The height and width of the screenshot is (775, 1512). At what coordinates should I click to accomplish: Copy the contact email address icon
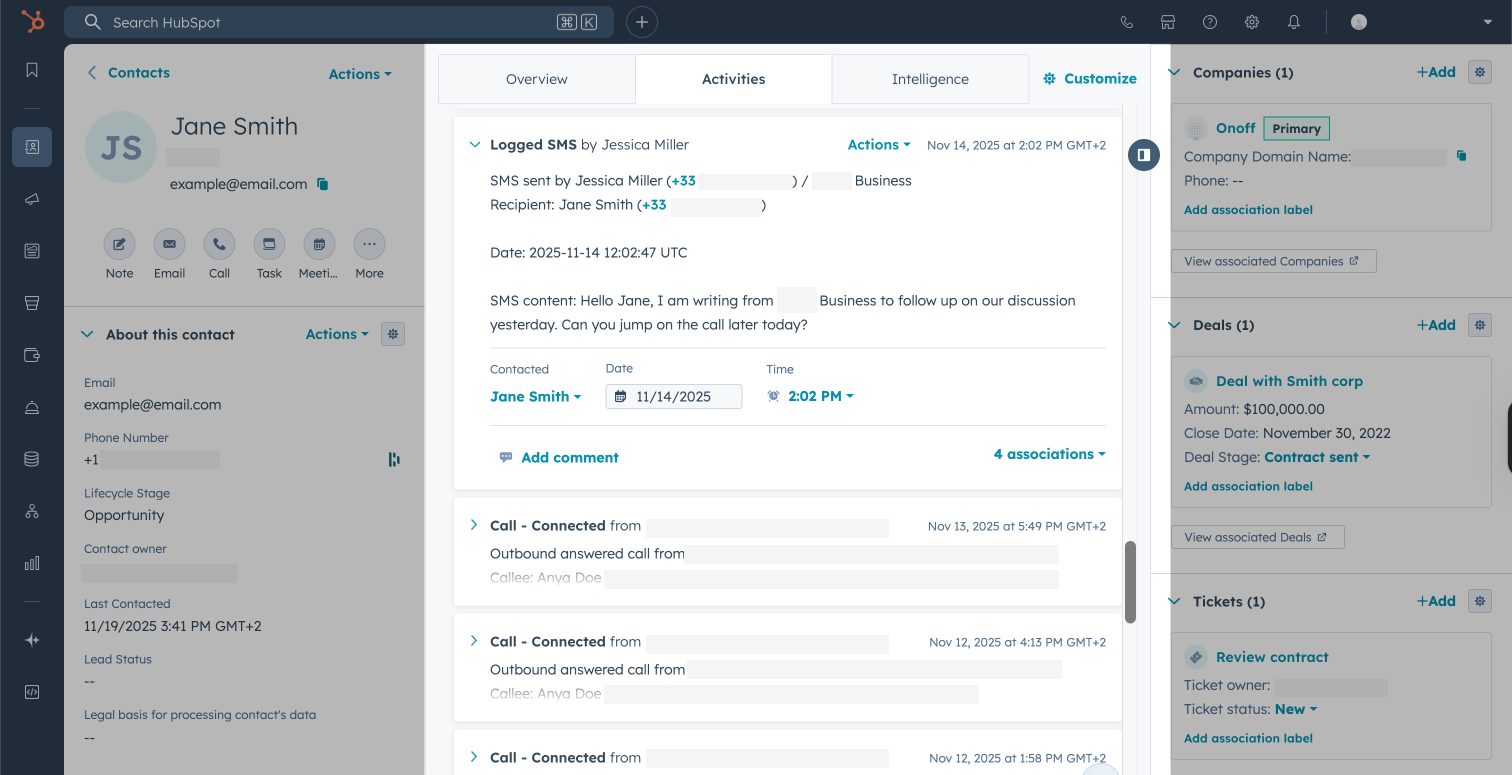pyautogui.click(x=322, y=184)
